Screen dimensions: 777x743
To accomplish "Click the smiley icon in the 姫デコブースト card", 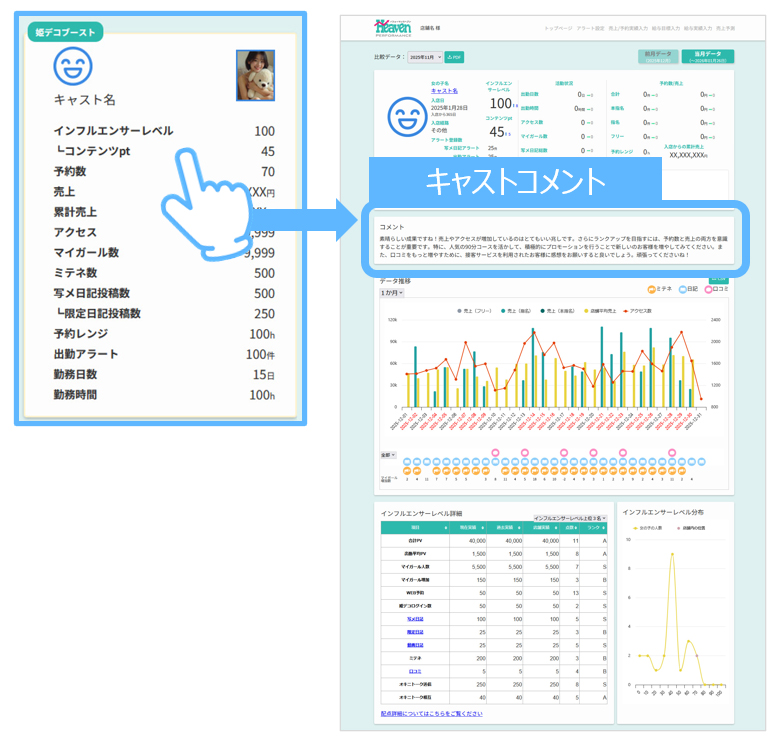I will click(73, 68).
